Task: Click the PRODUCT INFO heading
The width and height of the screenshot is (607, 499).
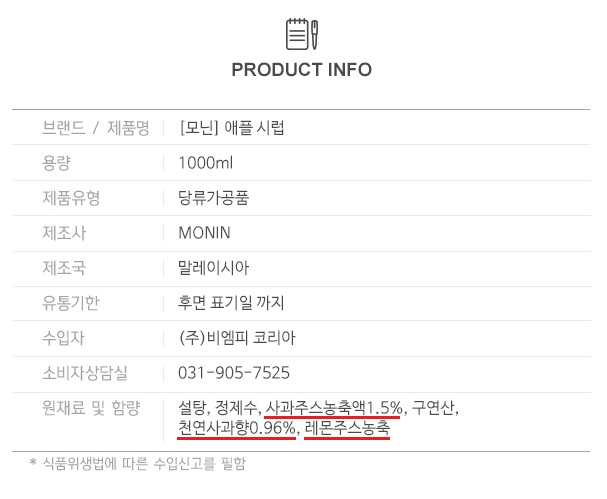Action: tap(301, 70)
